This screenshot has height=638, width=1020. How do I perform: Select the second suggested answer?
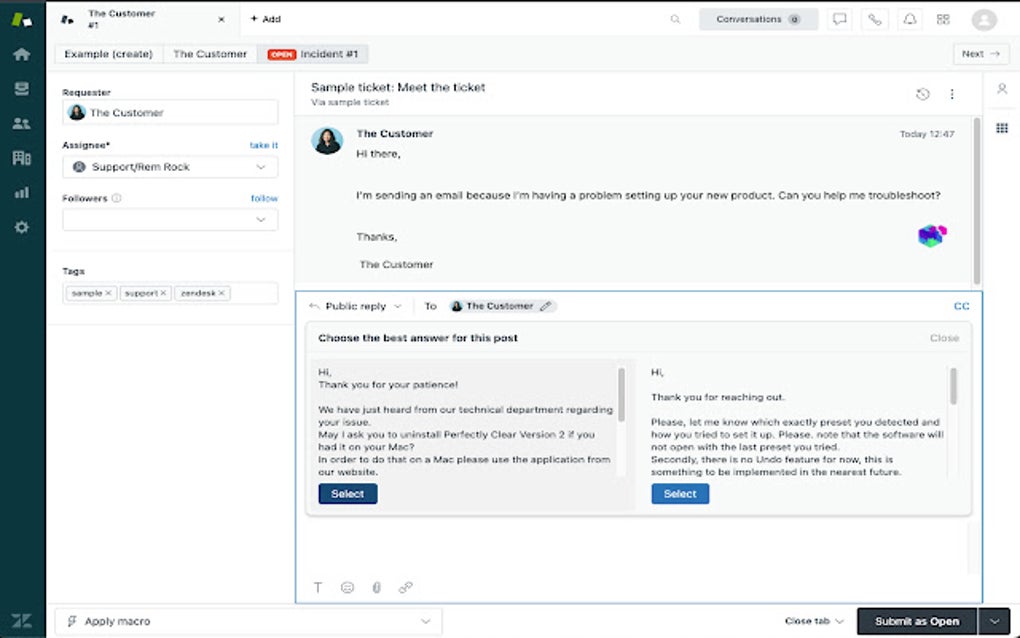tap(680, 494)
